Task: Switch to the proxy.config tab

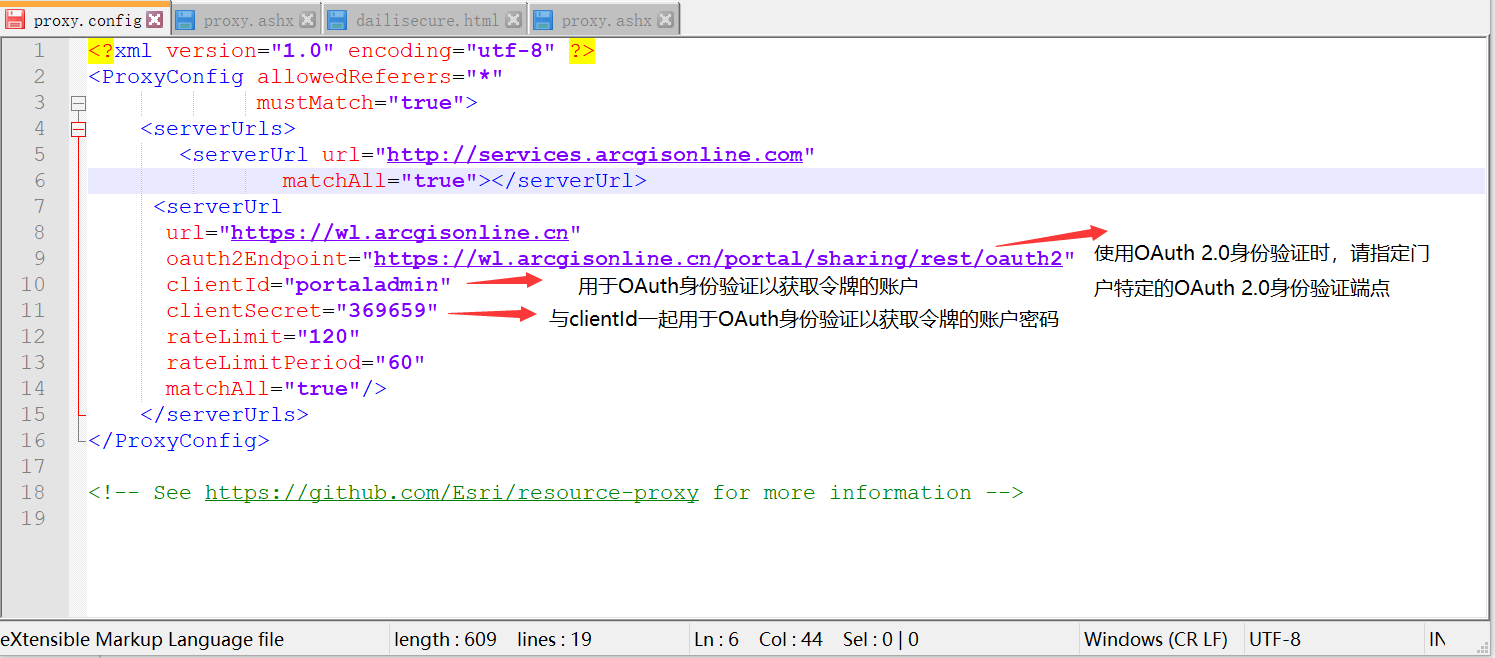Action: click(x=86, y=19)
